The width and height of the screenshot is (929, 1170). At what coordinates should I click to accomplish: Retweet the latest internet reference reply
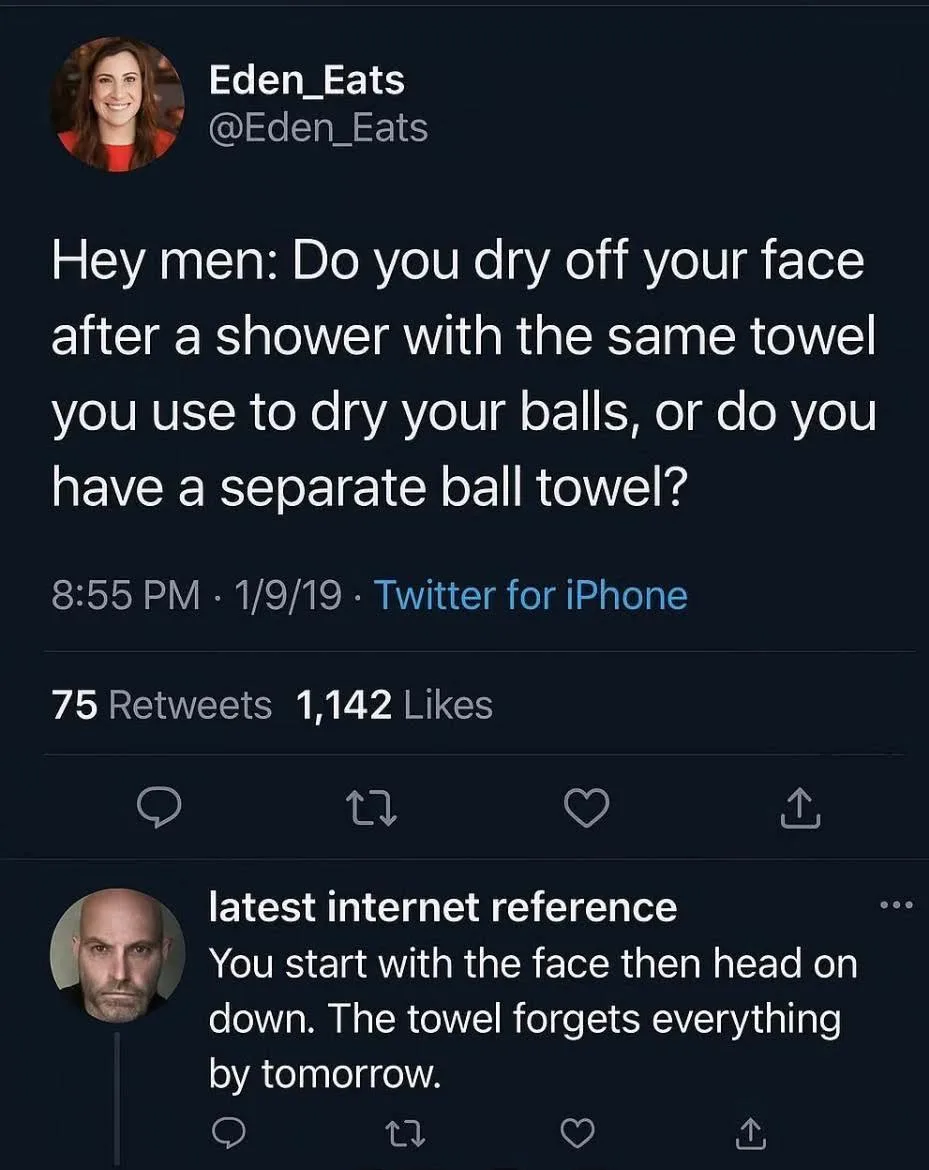pyautogui.click(x=406, y=1132)
